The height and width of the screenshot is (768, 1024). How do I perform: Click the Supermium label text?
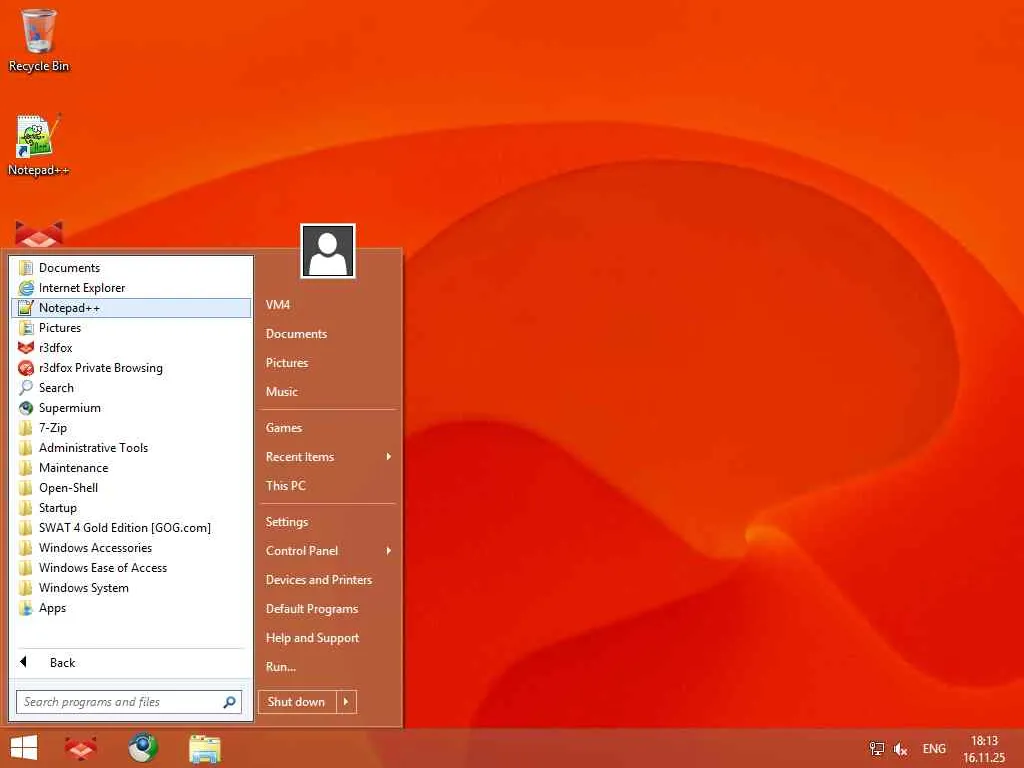70,408
